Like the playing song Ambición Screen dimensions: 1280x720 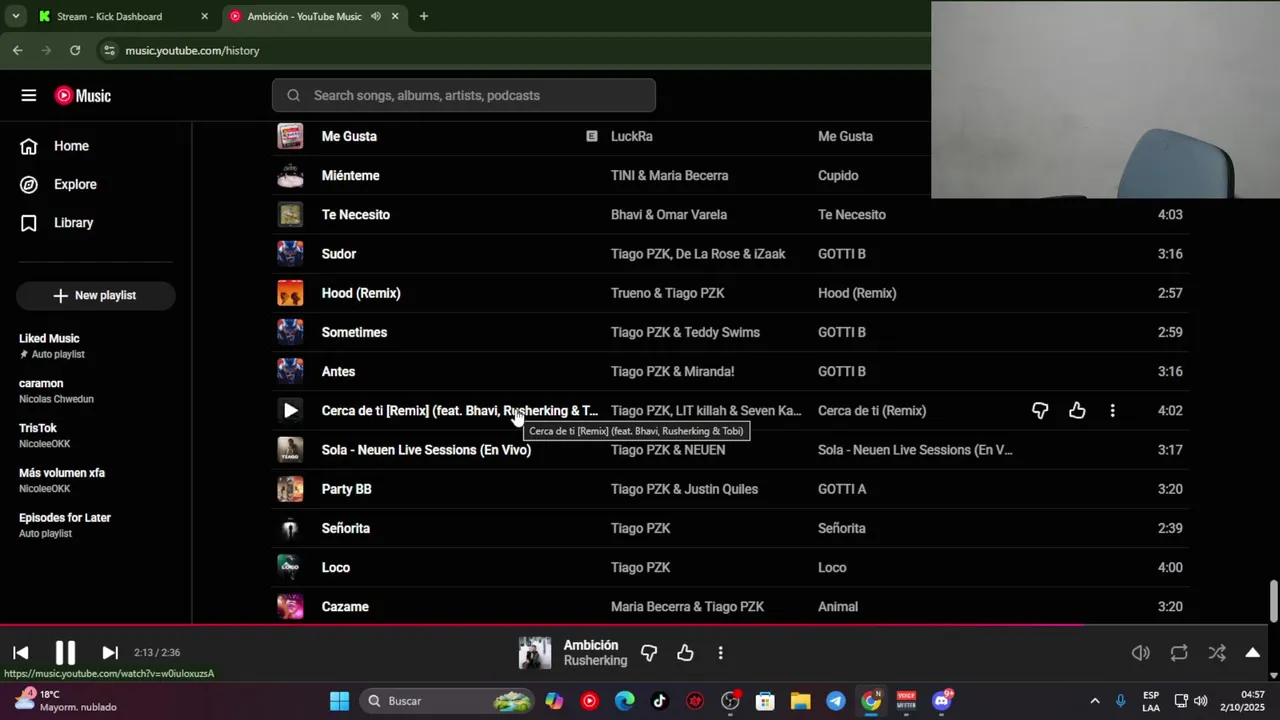[x=685, y=653]
